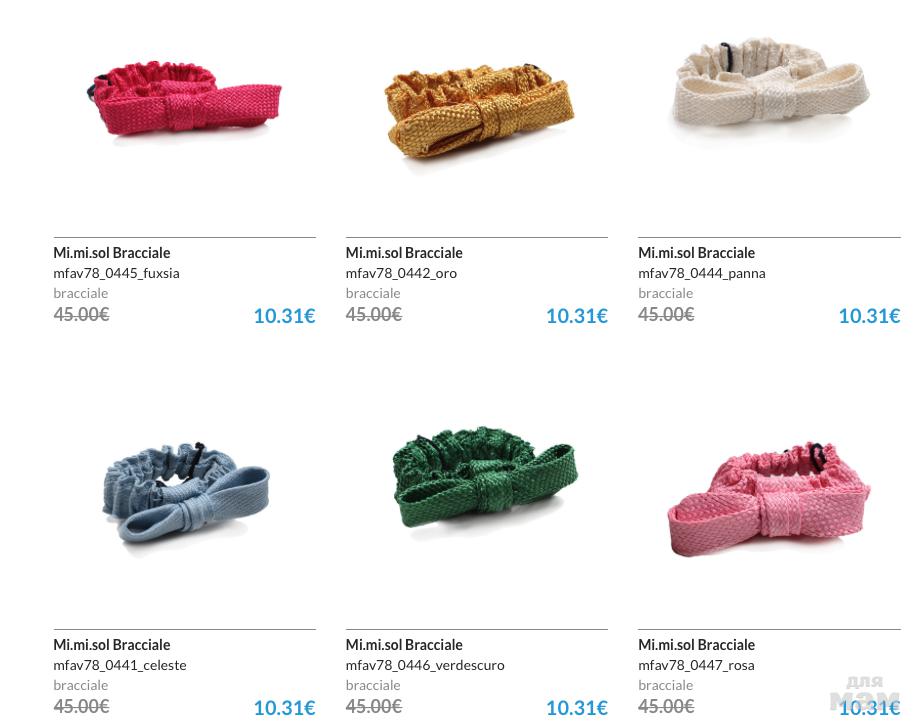The height and width of the screenshot is (725, 915).
Task: Click the bracciale category under verdescuro item
Action: [373, 685]
